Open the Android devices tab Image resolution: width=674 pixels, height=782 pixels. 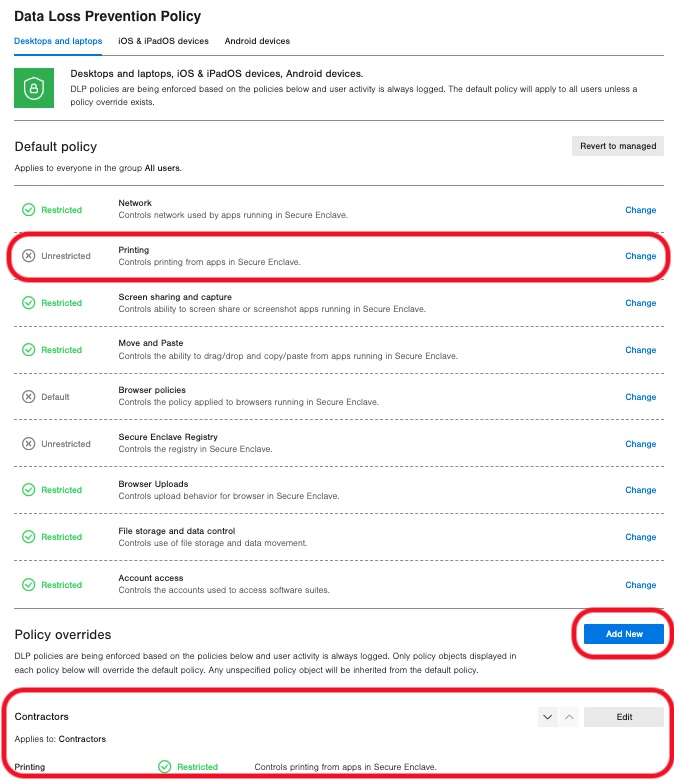[x=258, y=41]
